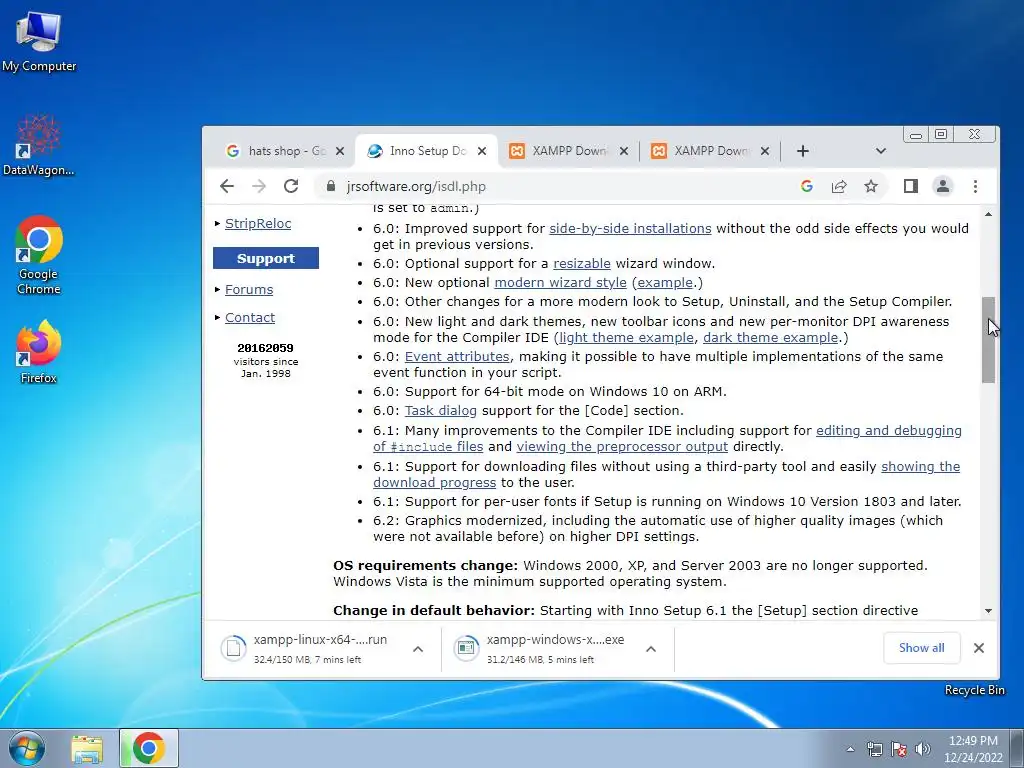Click the network tray icon
1024x768 pixels.
pos(874,750)
